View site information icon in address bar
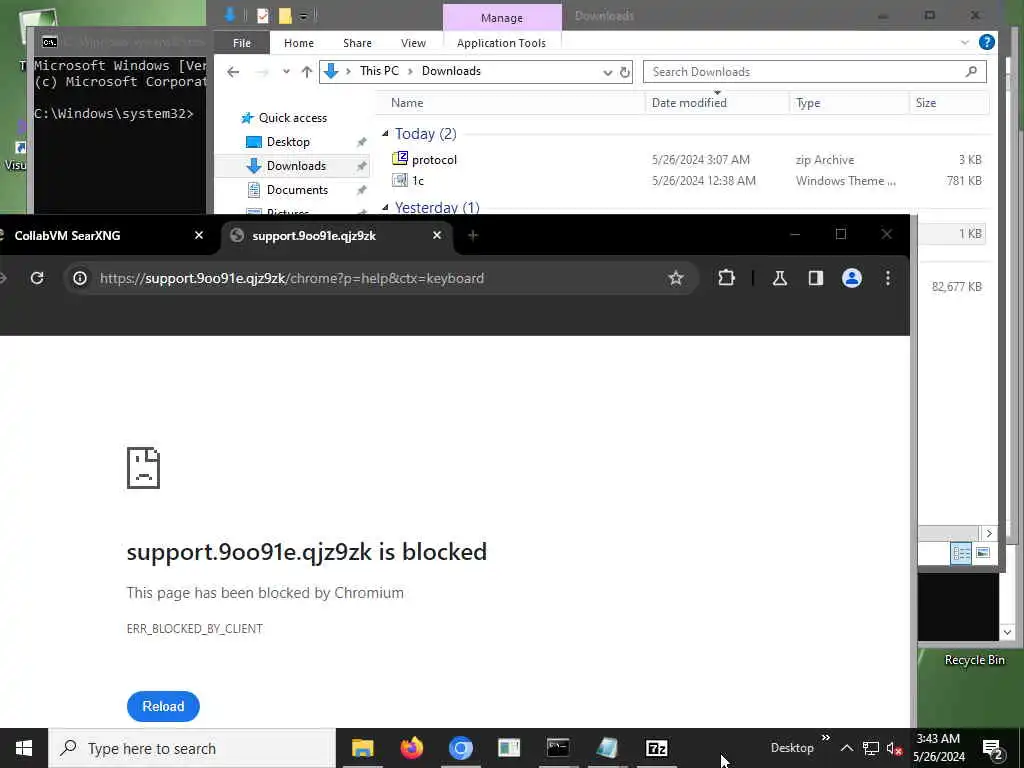 (80, 278)
